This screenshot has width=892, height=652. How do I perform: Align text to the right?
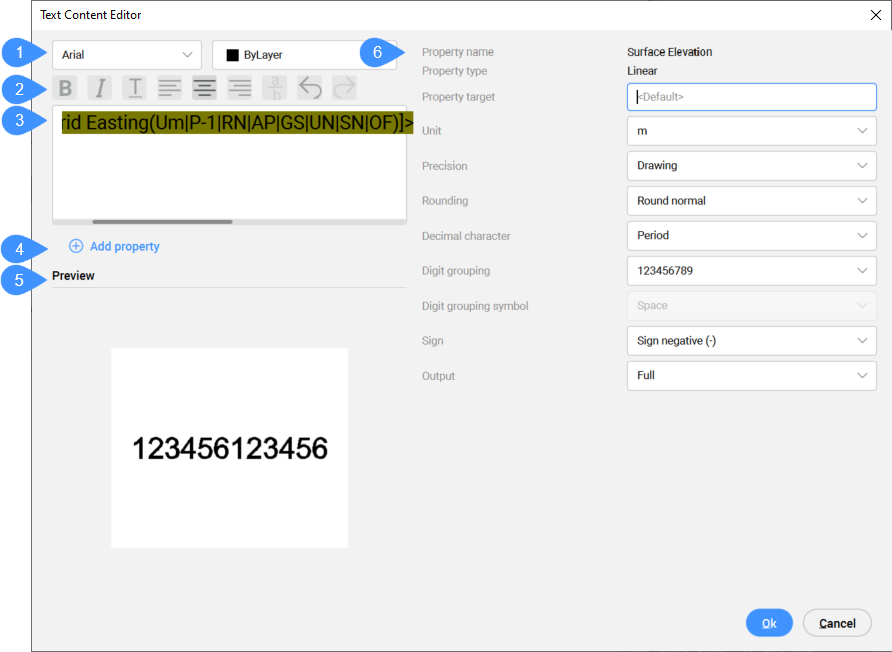click(x=240, y=88)
